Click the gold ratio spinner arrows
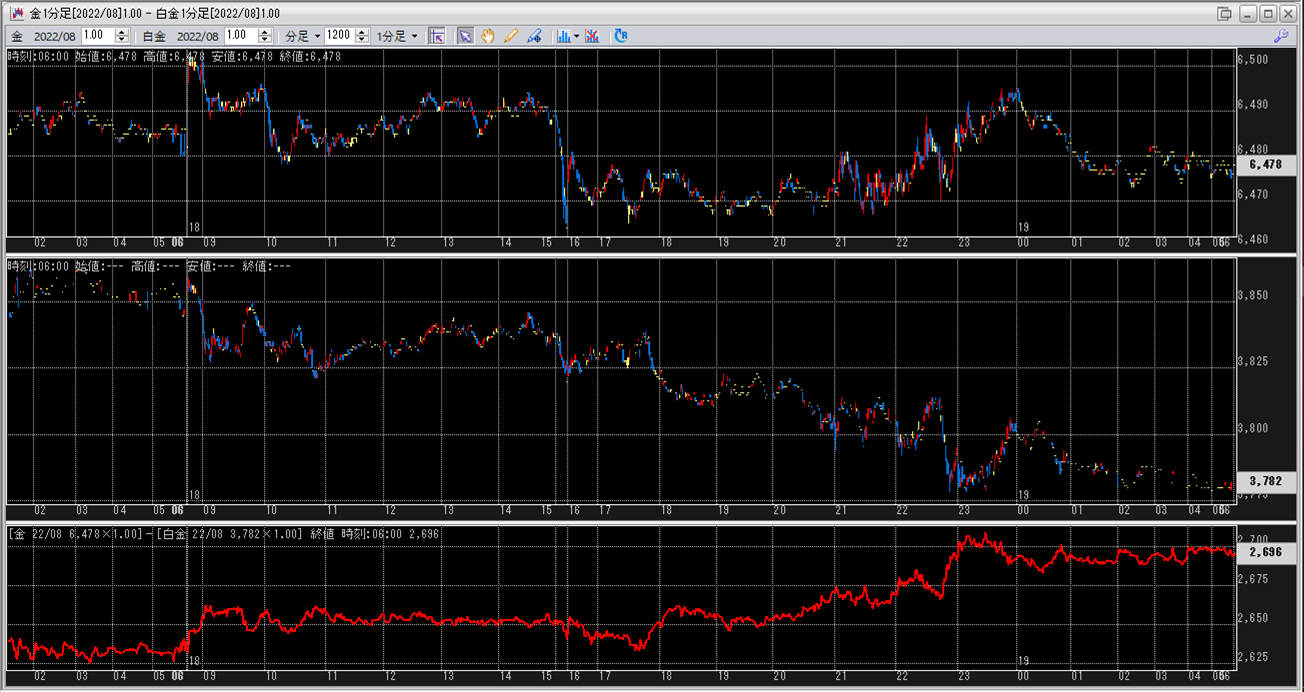Screen dimensions: 1304x692 click(122, 35)
